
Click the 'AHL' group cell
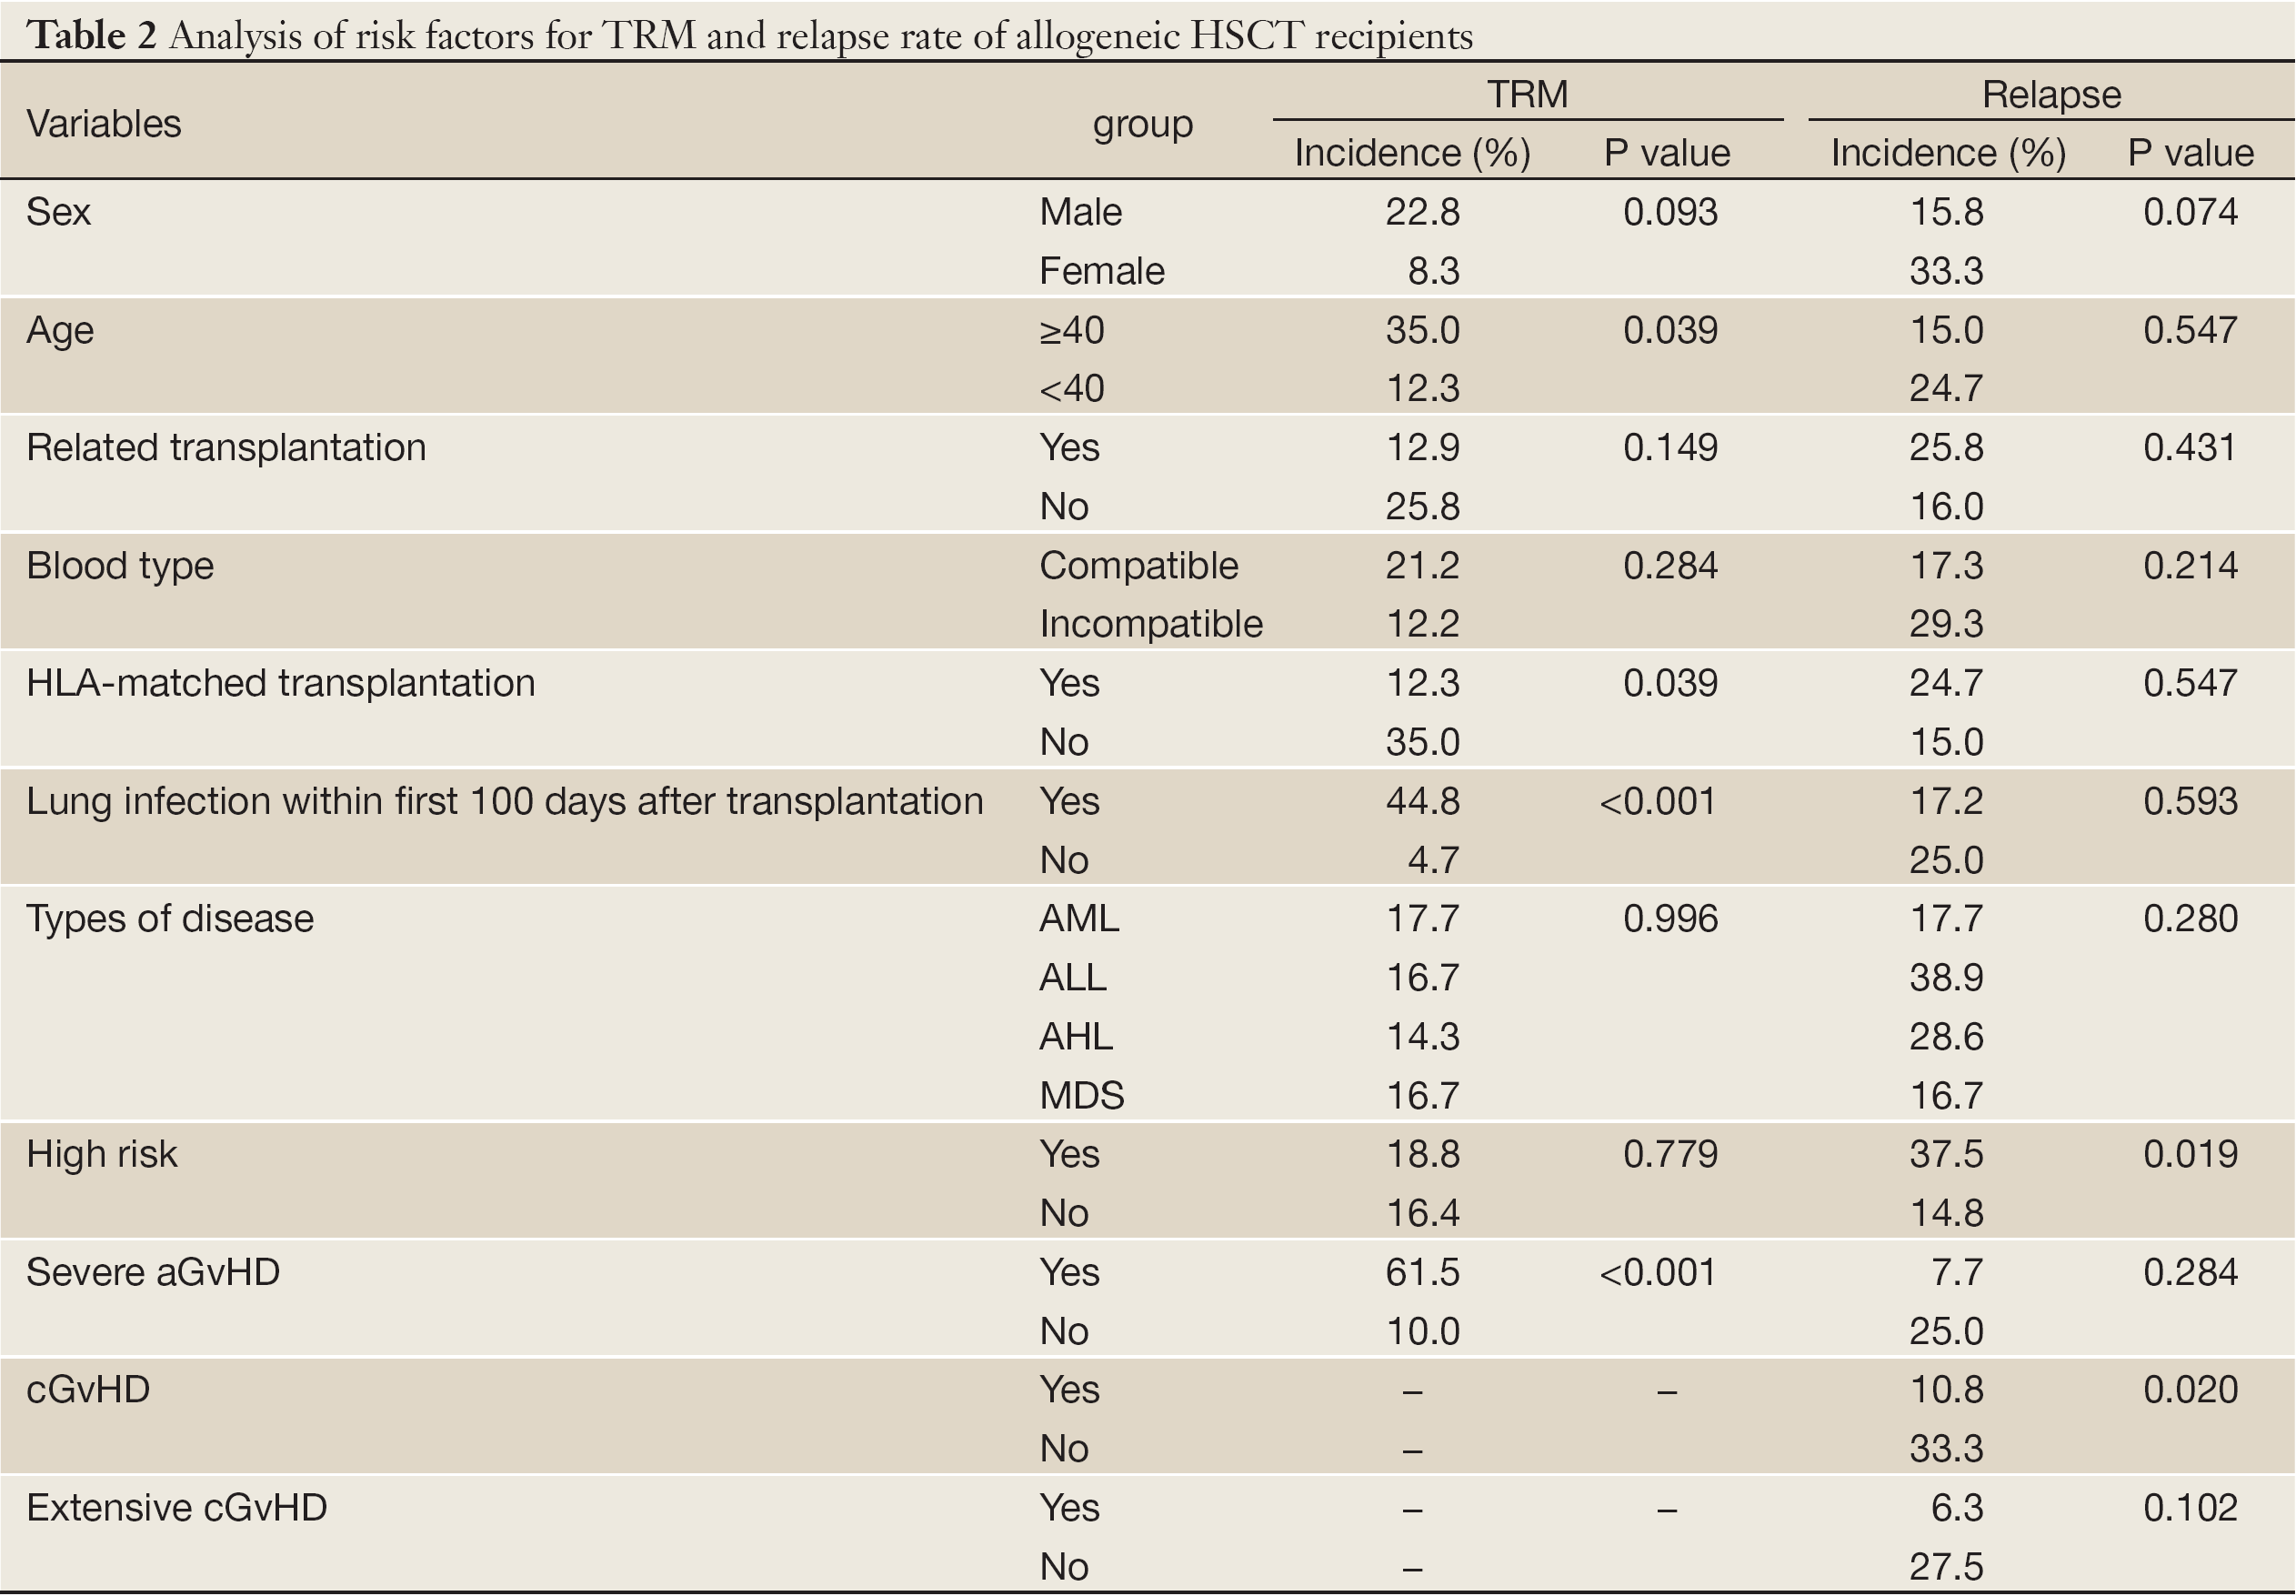coord(1076,1036)
